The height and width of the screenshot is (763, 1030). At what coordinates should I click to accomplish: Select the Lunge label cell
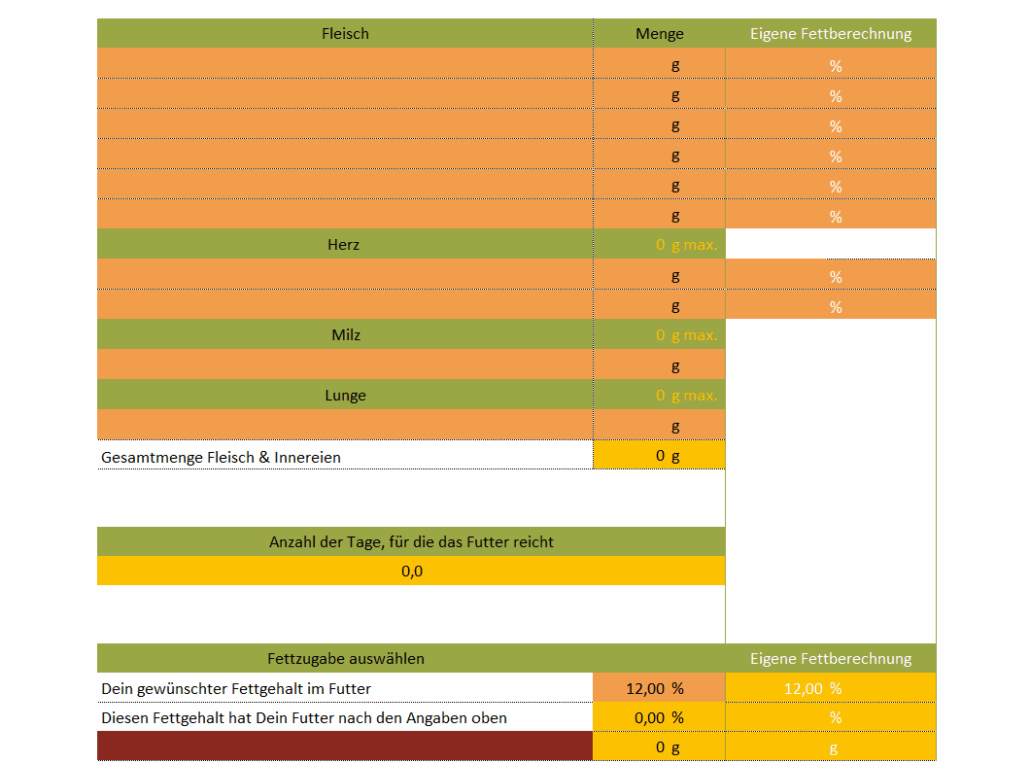[345, 395]
